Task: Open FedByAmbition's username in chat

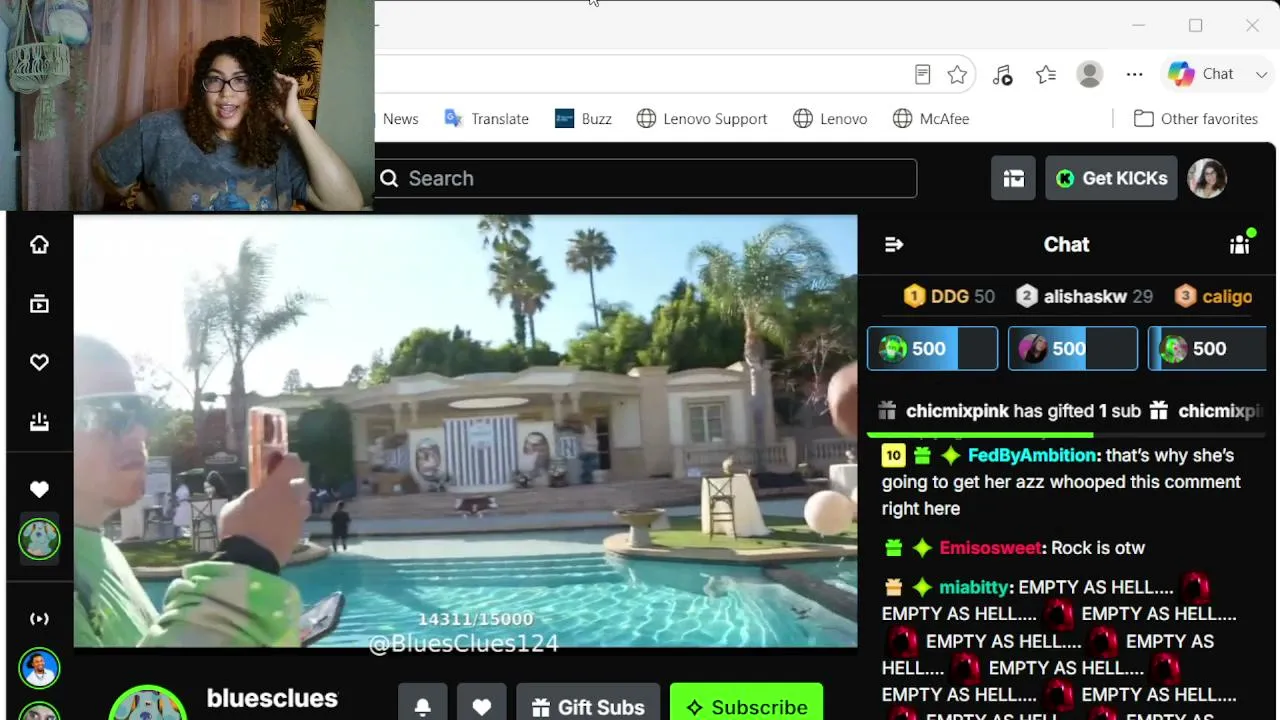Action: [x=1032, y=455]
